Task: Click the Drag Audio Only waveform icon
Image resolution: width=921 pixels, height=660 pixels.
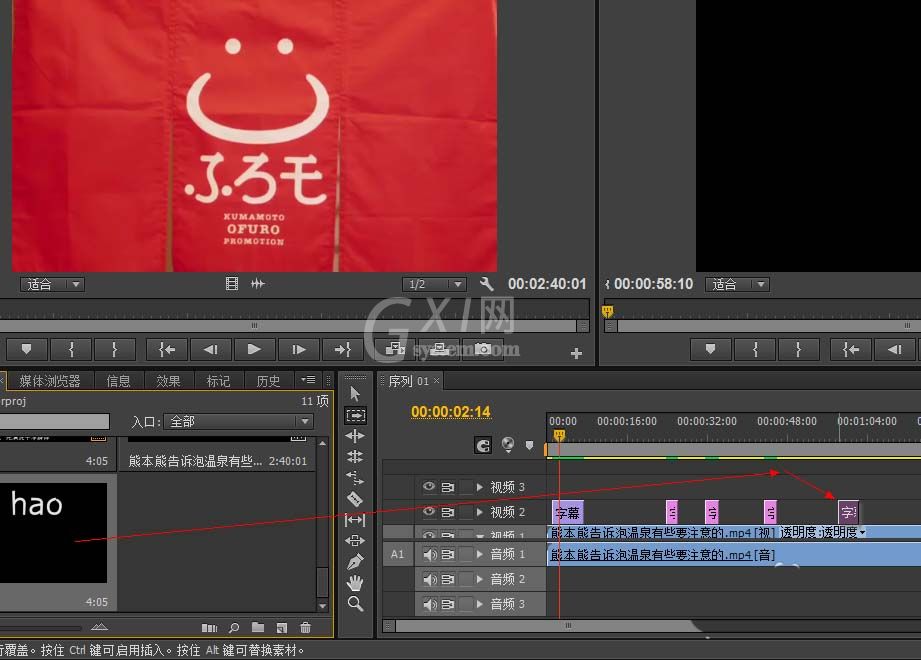Action: click(x=257, y=284)
